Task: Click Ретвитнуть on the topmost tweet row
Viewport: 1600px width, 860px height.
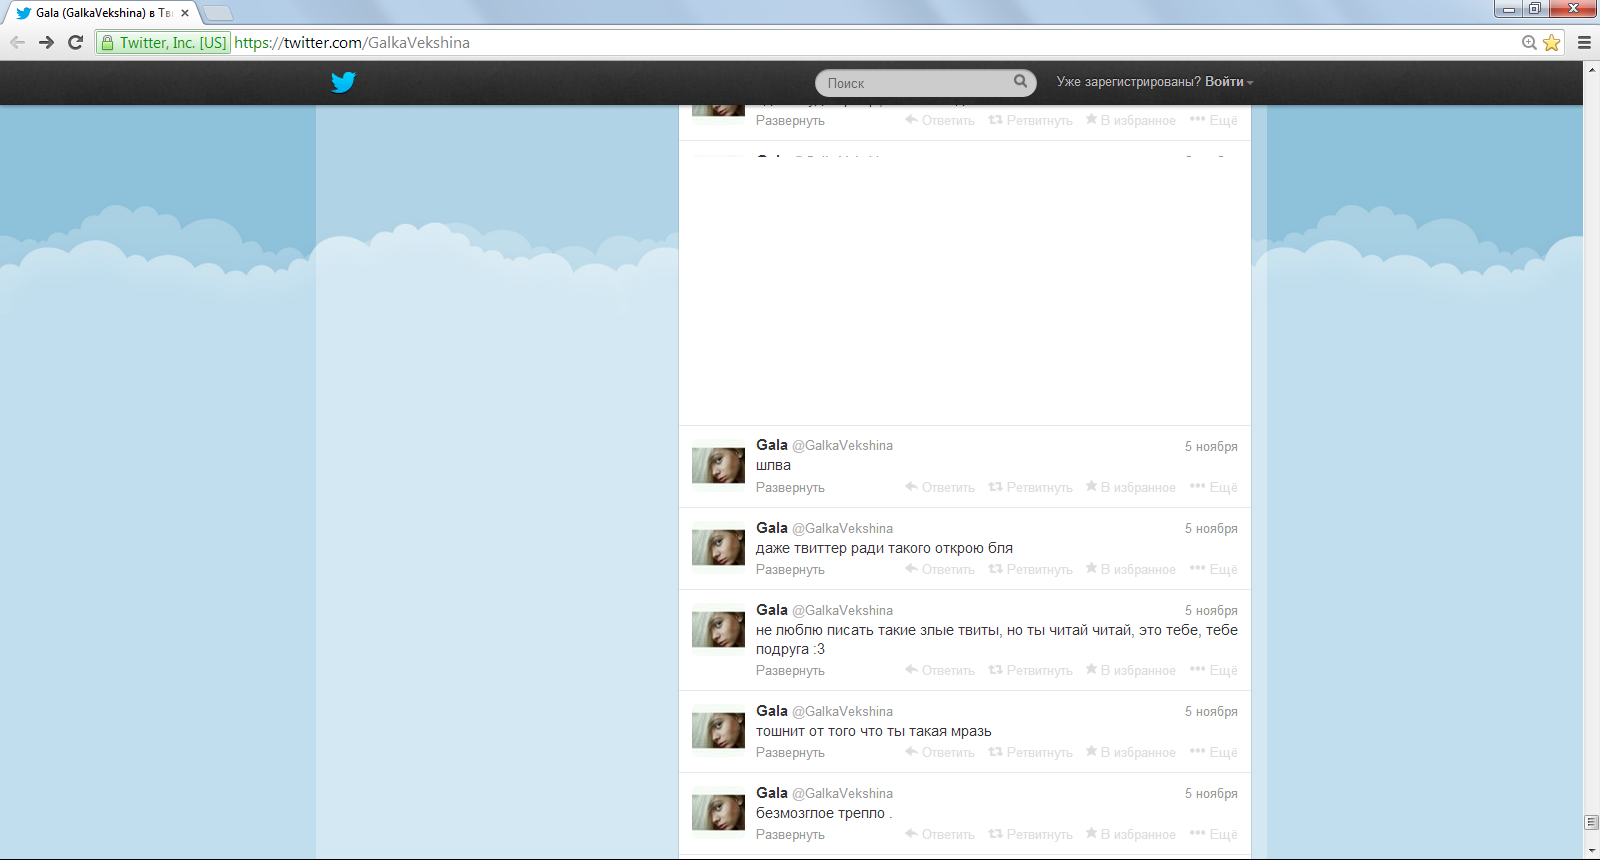Action: point(1030,120)
